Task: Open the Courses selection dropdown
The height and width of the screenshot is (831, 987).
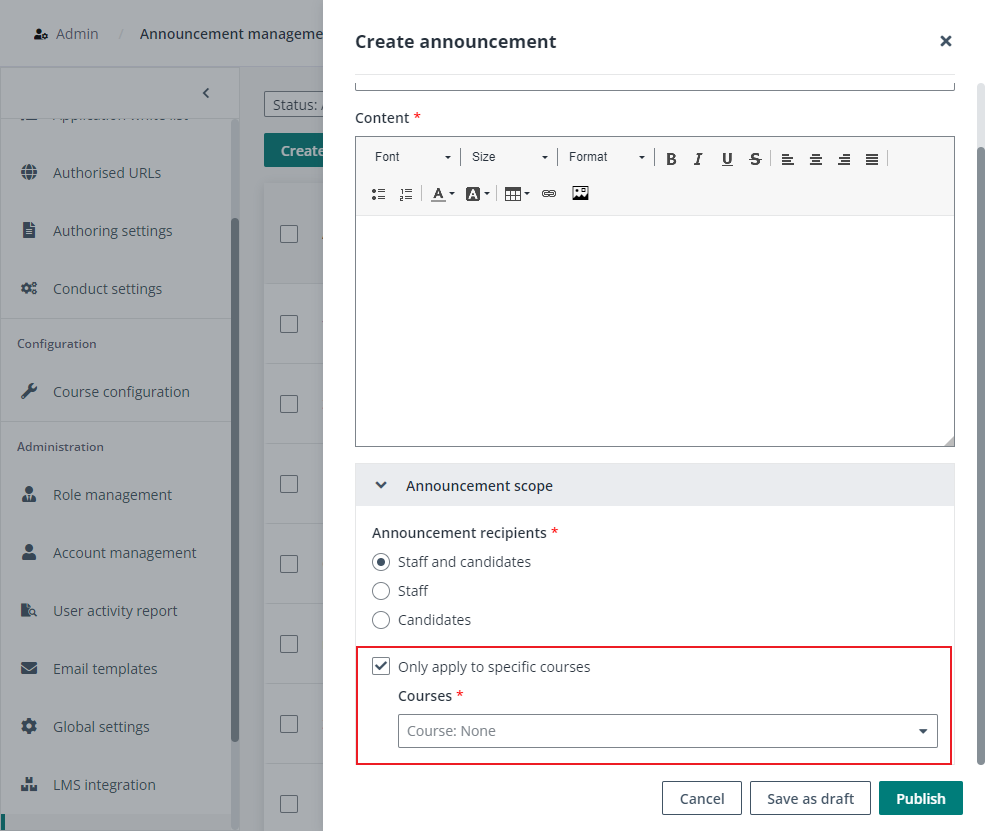Action: click(668, 731)
